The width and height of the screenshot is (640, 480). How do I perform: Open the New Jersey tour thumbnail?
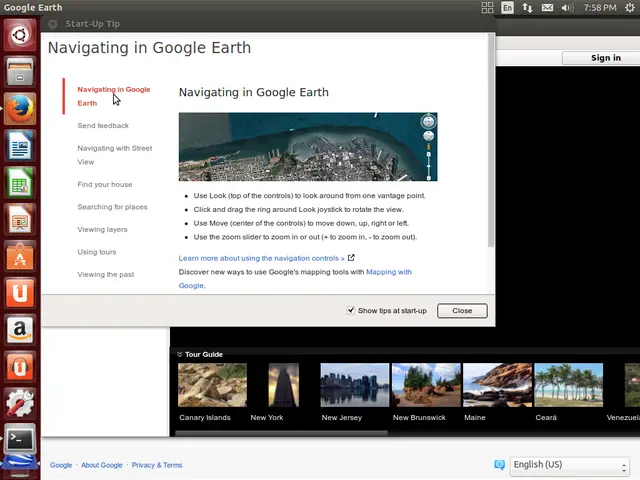(355, 385)
